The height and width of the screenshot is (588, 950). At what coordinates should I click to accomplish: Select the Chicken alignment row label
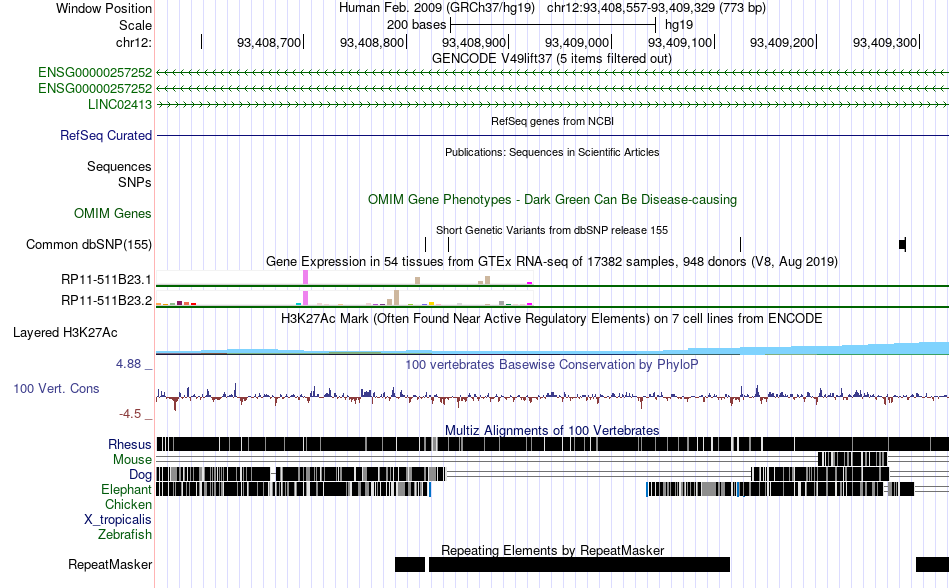(128, 504)
